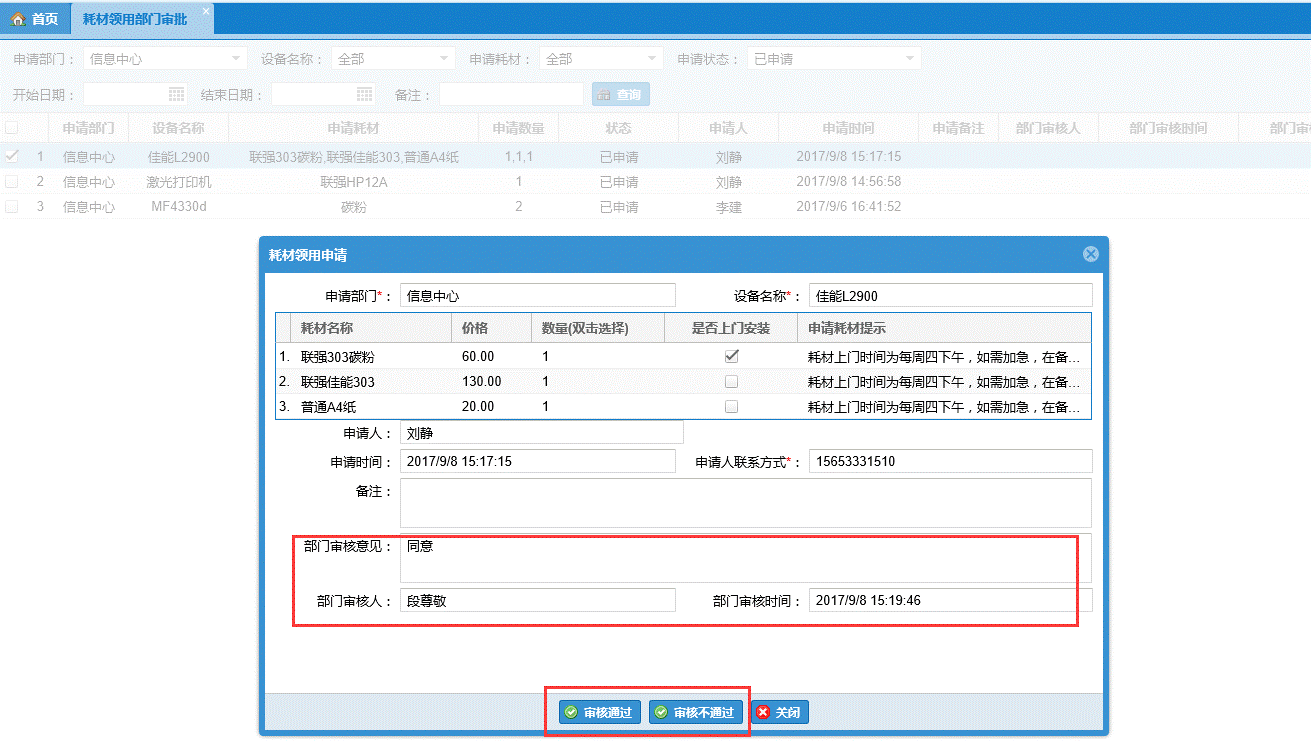Screen dimensions: 1311x752
Task: Open the 结束日期 calendar picker icon
Action: (x=365, y=94)
